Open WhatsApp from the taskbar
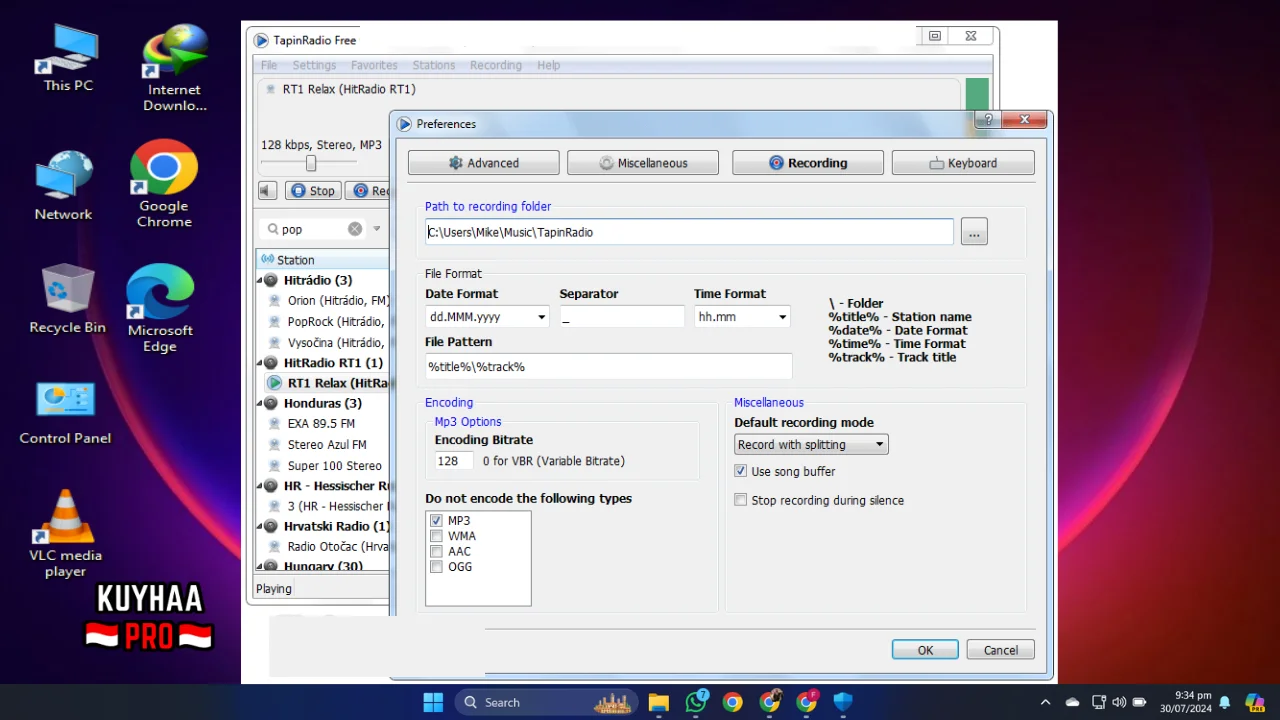This screenshot has width=1280, height=720. [x=696, y=702]
